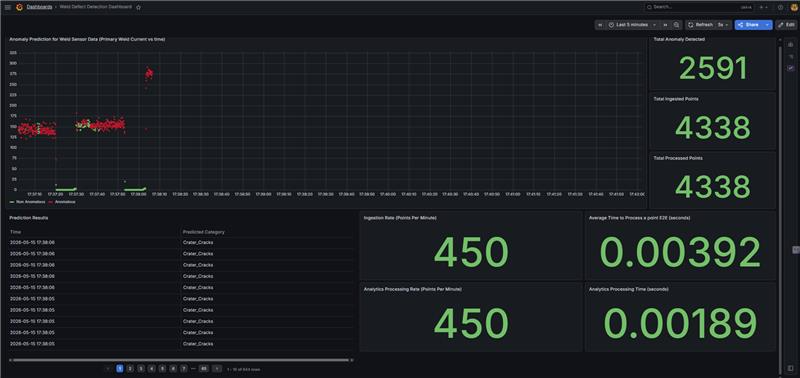Shift time range forward
The width and height of the screenshot is (800, 378).
[x=665, y=24]
